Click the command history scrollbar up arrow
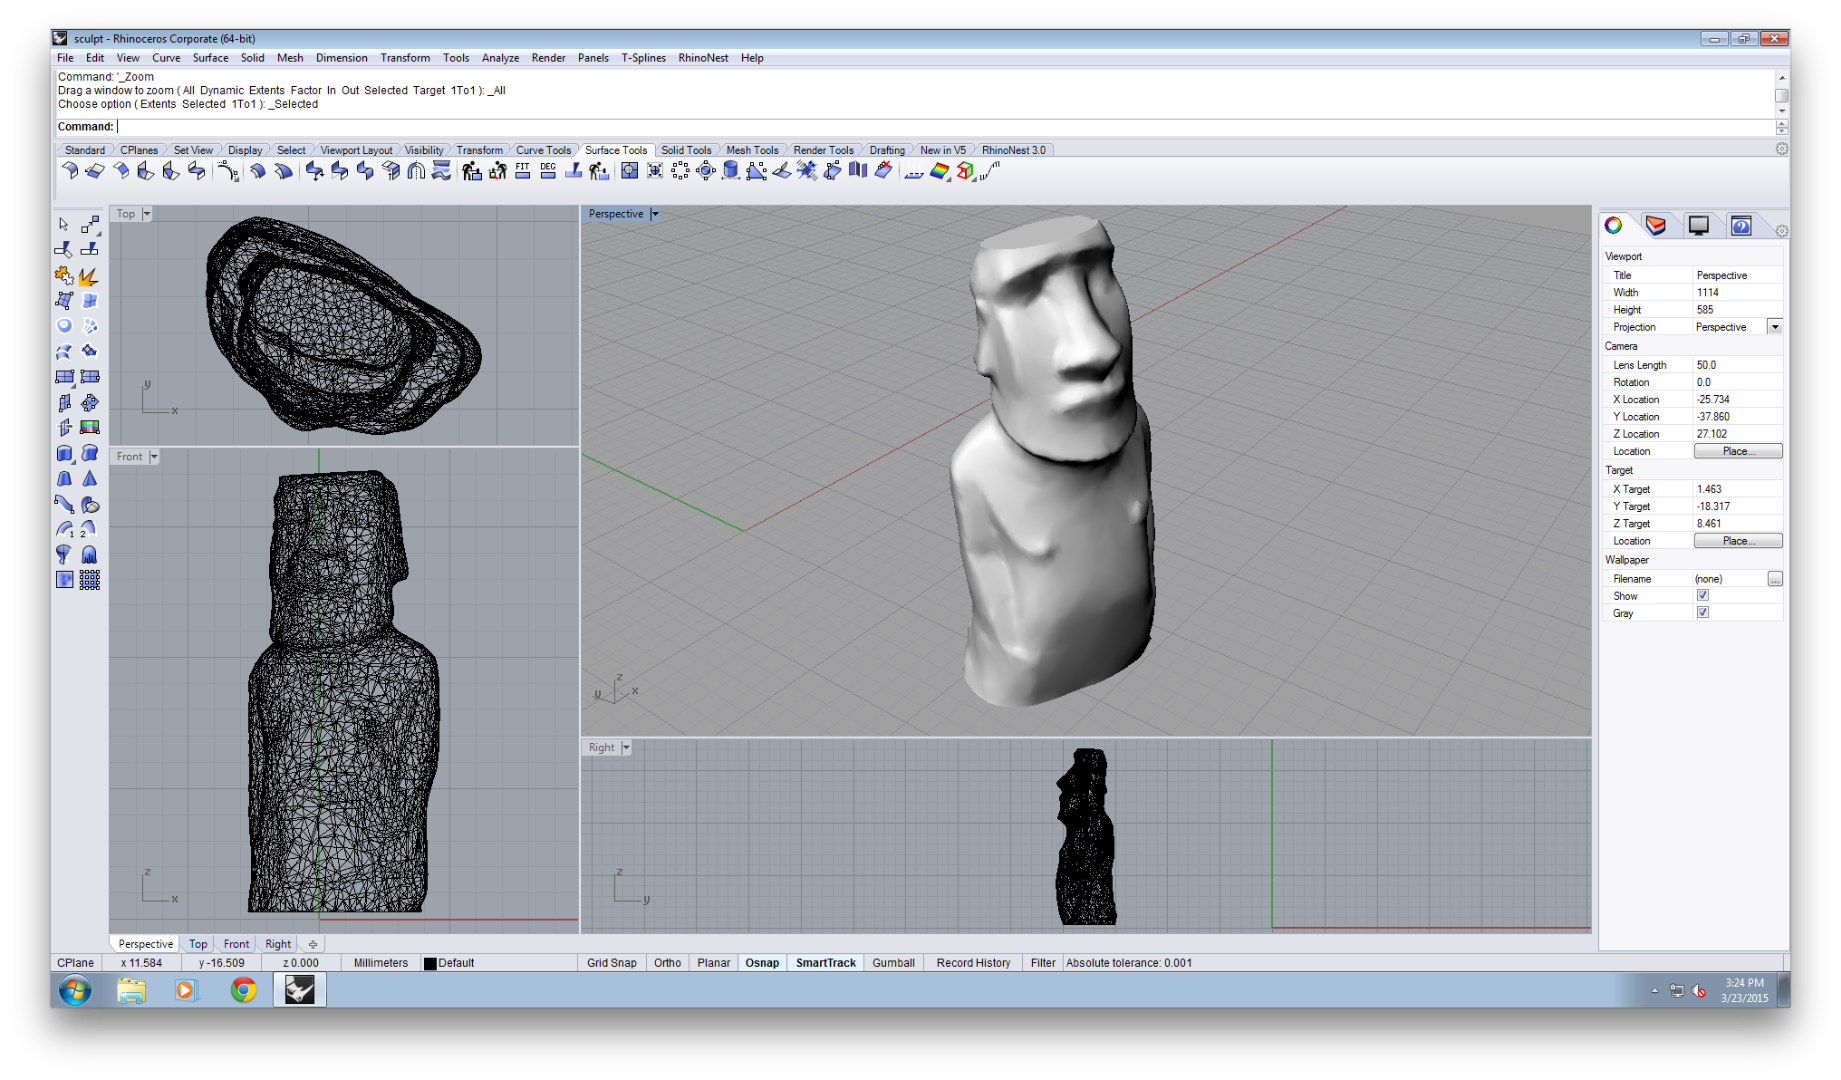1841x1080 pixels. point(1782,77)
